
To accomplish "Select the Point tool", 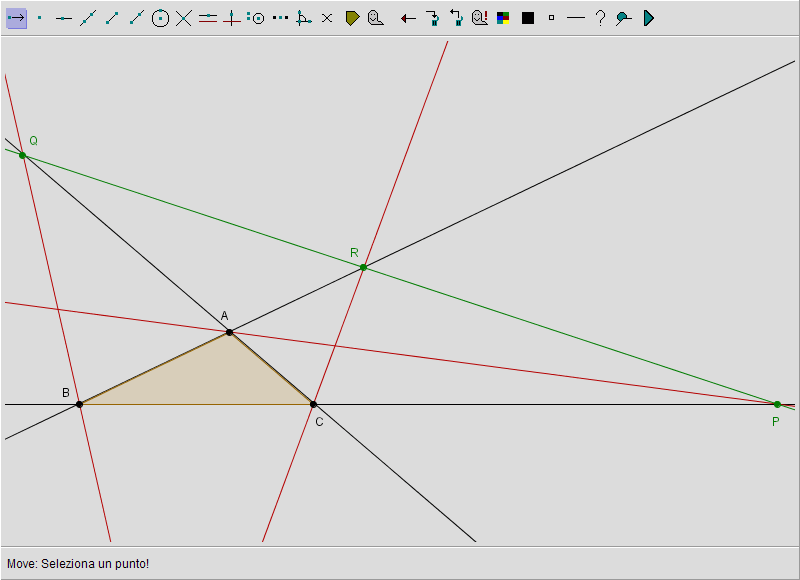I will click(x=40, y=18).
